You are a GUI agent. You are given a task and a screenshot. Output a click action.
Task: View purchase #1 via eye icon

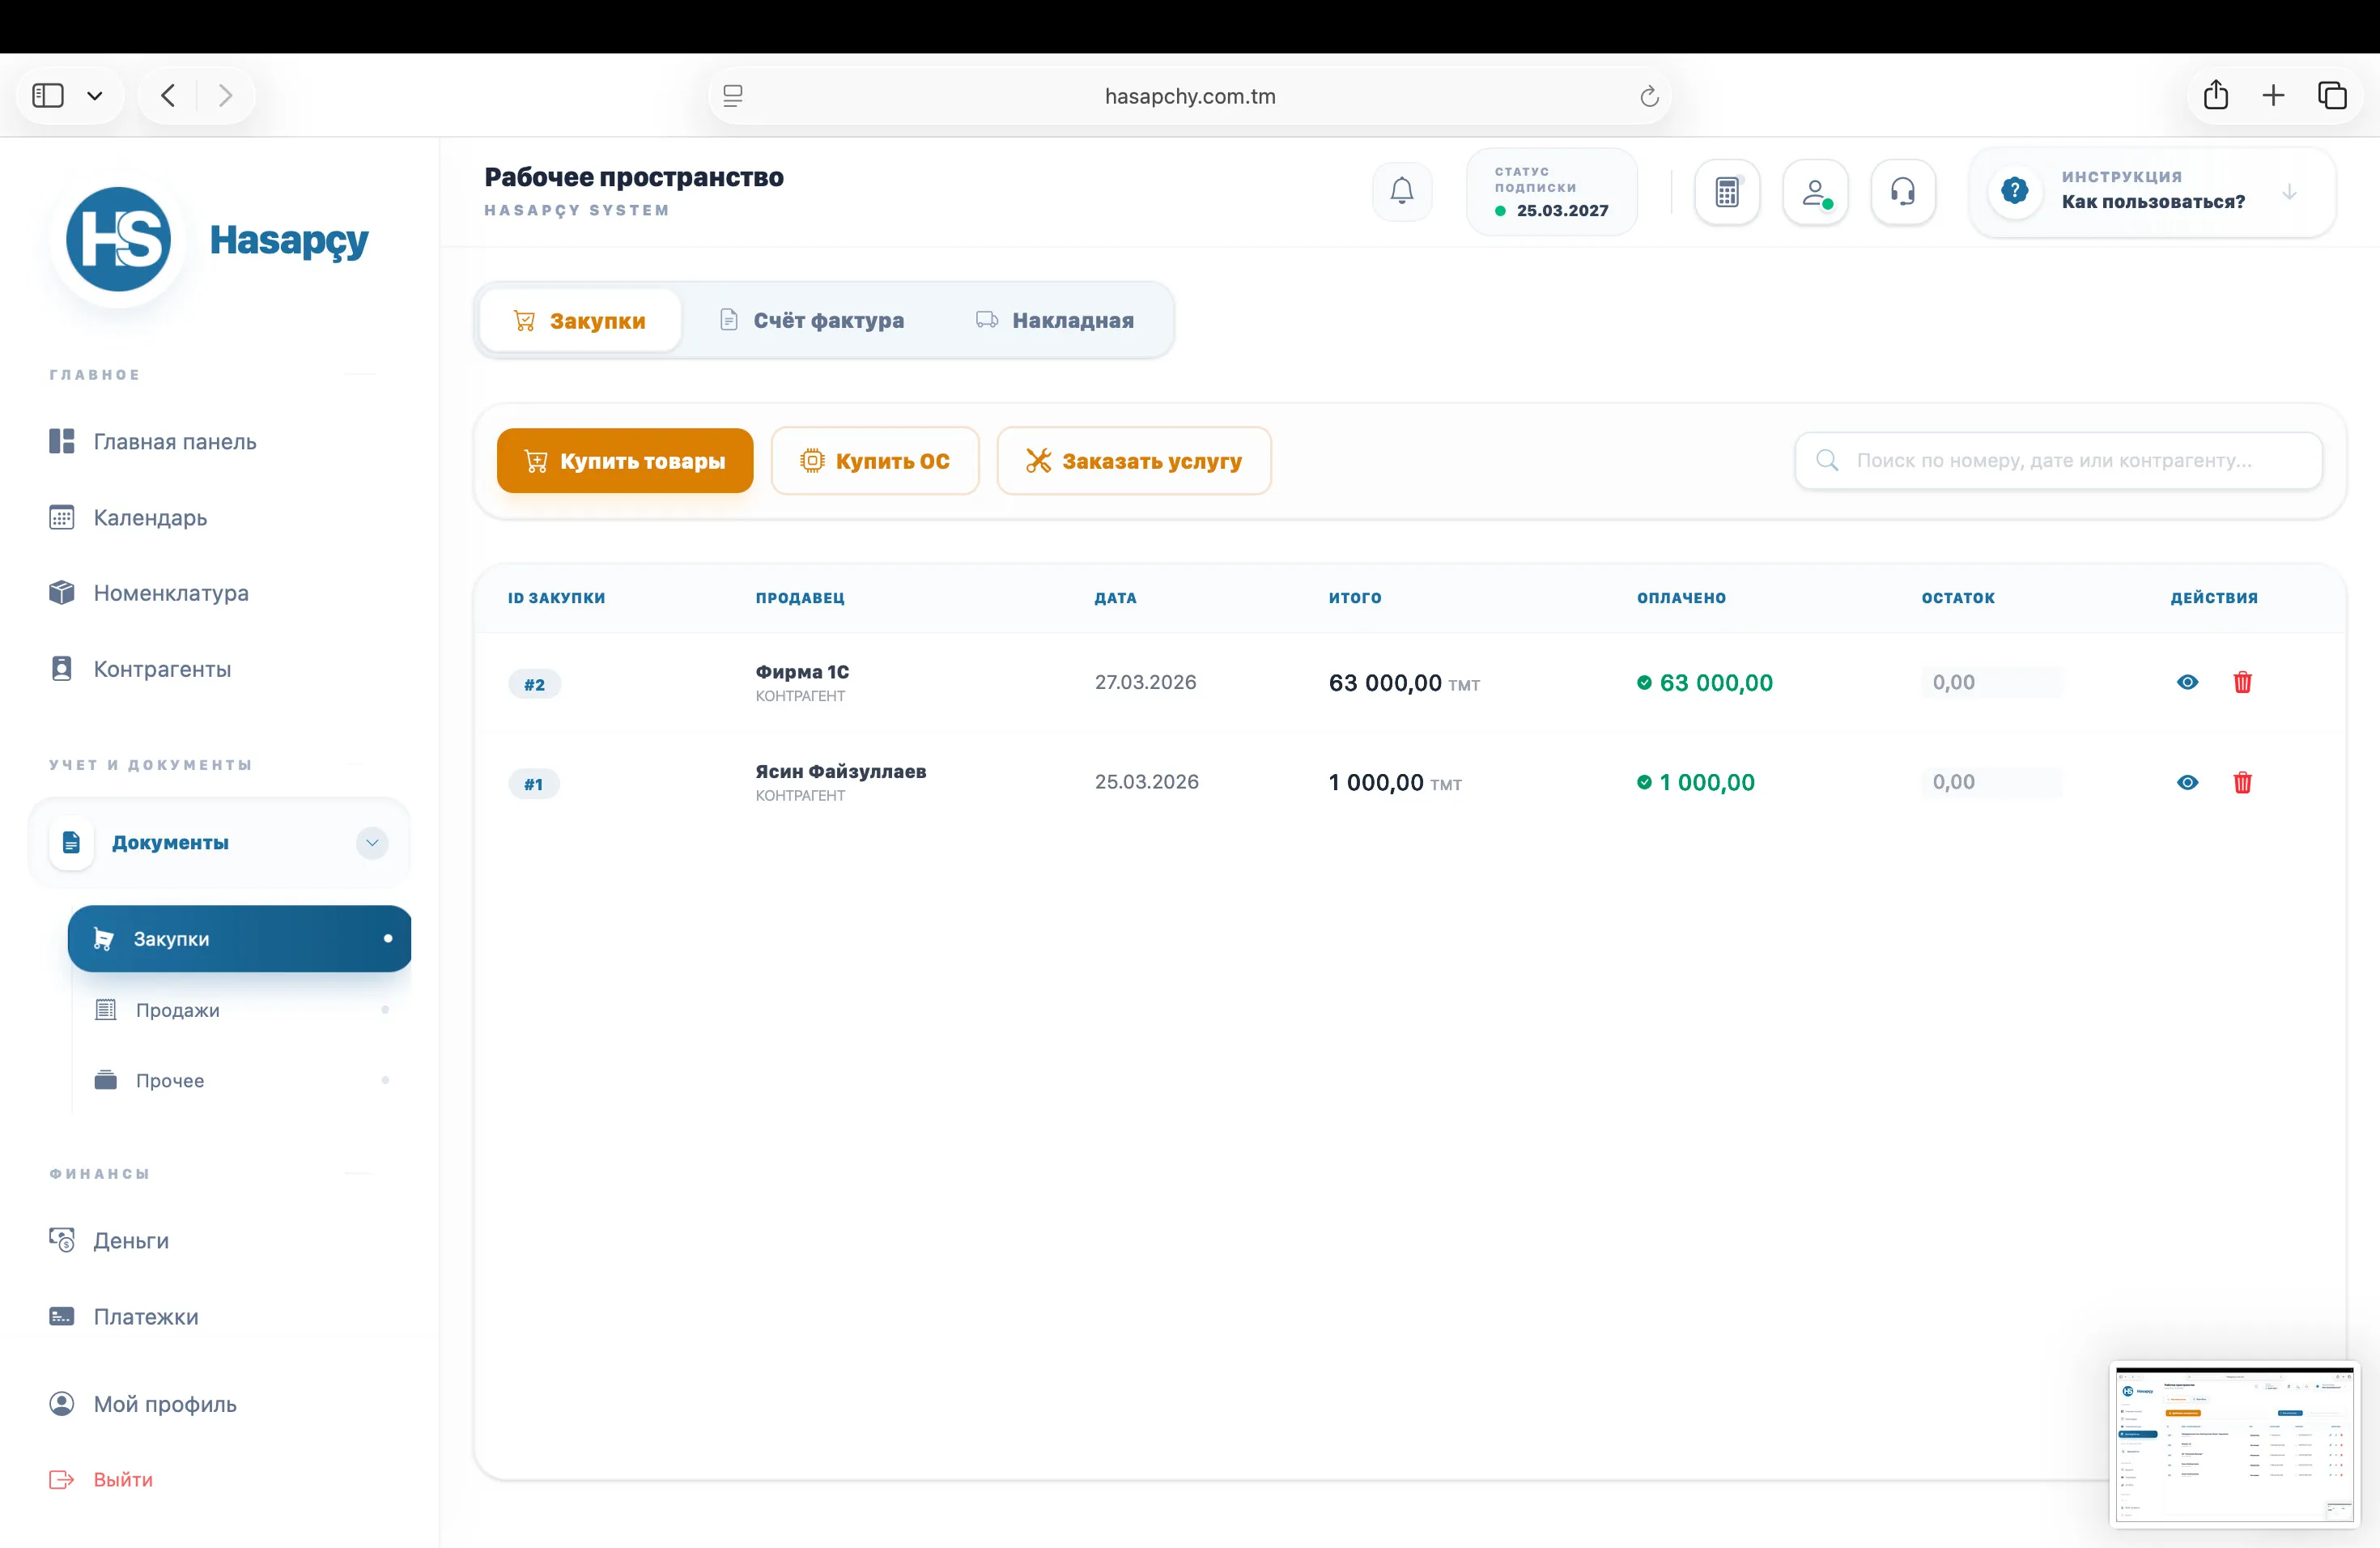coord(2187,782)
